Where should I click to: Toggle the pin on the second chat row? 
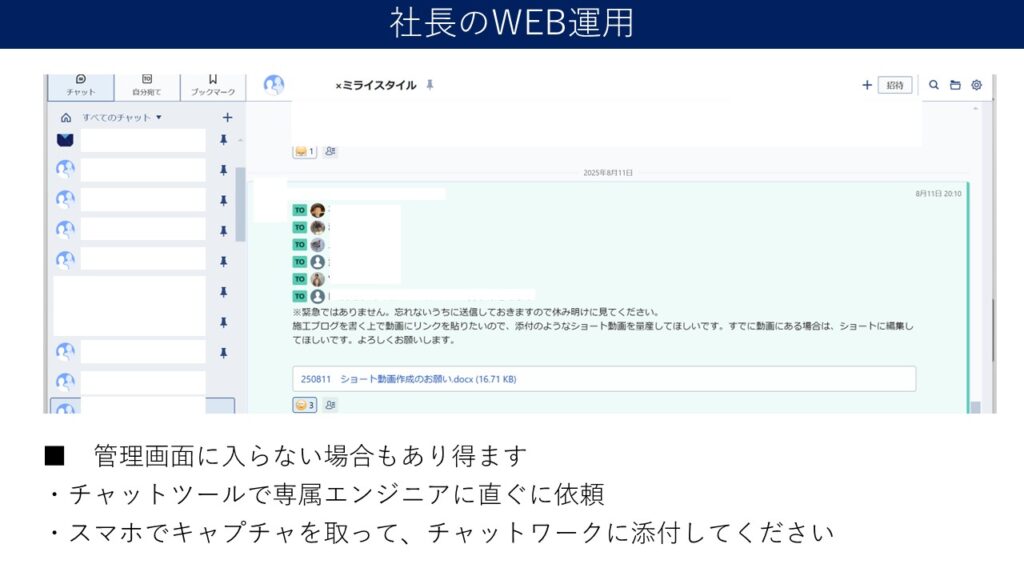point(224,170)
